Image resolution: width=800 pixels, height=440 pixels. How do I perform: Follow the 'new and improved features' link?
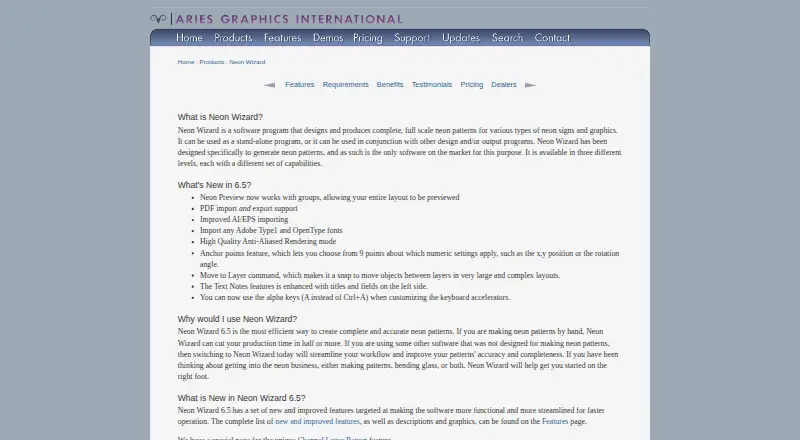click(317, 422)
